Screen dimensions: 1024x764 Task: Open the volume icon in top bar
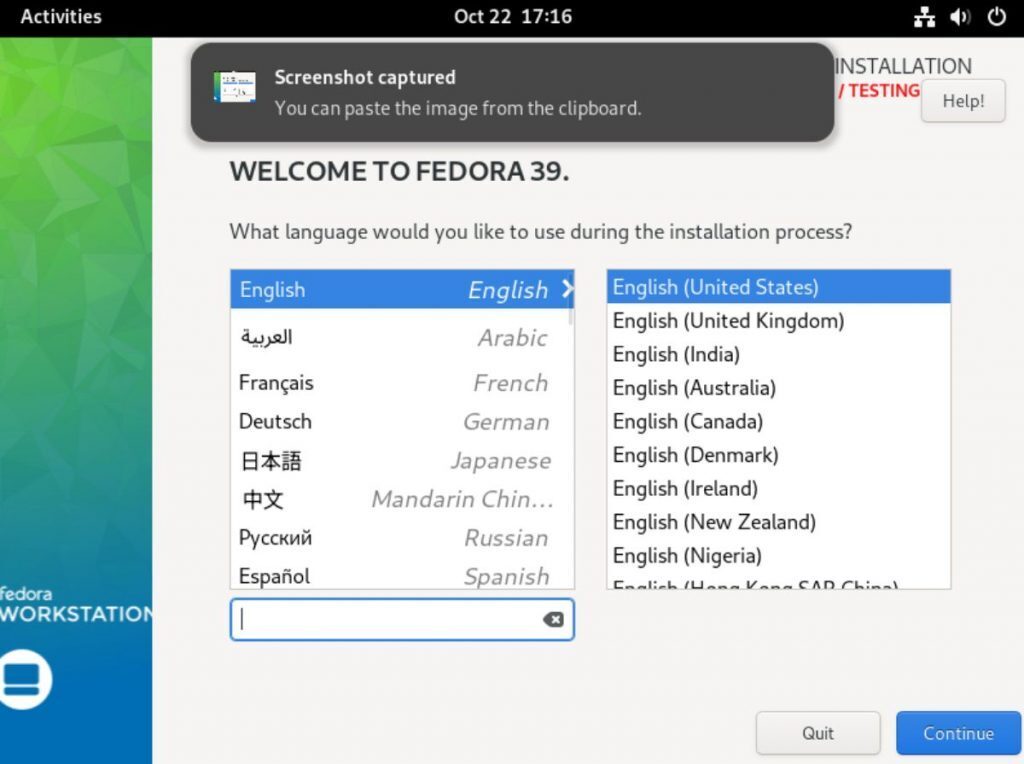click(x=959, y=16)
